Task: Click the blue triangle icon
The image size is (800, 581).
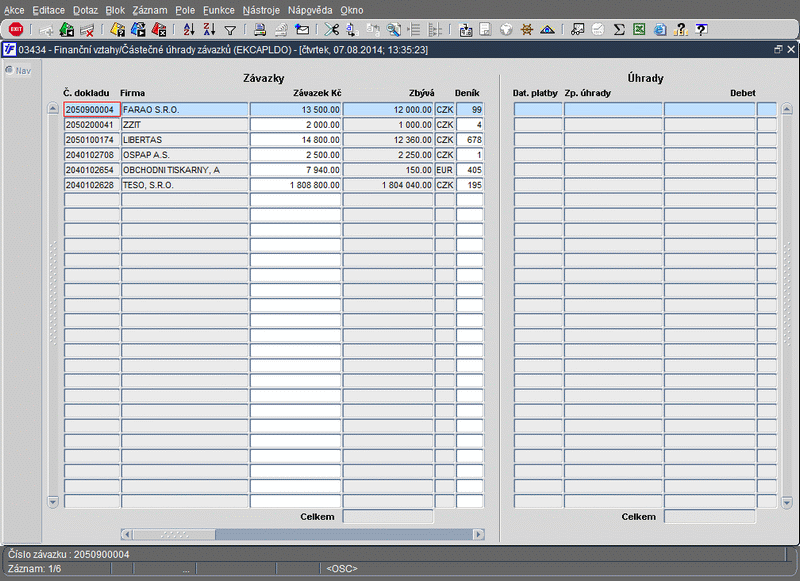Action: click(547, 30)
